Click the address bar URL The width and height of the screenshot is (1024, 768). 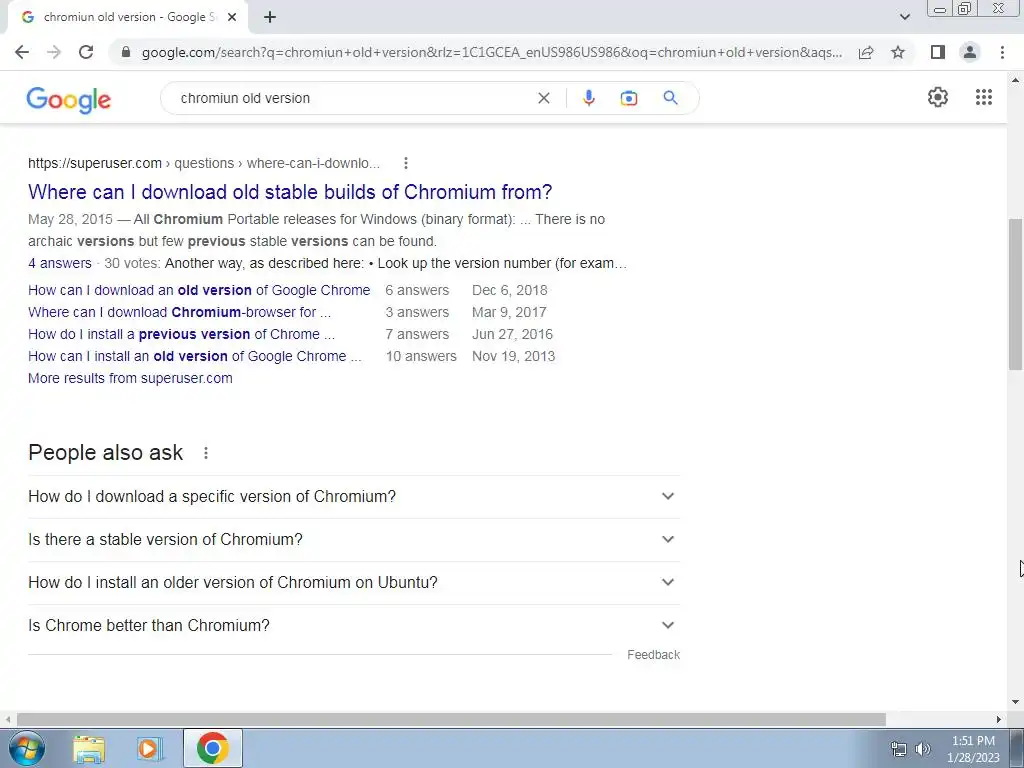coord(492,52)
